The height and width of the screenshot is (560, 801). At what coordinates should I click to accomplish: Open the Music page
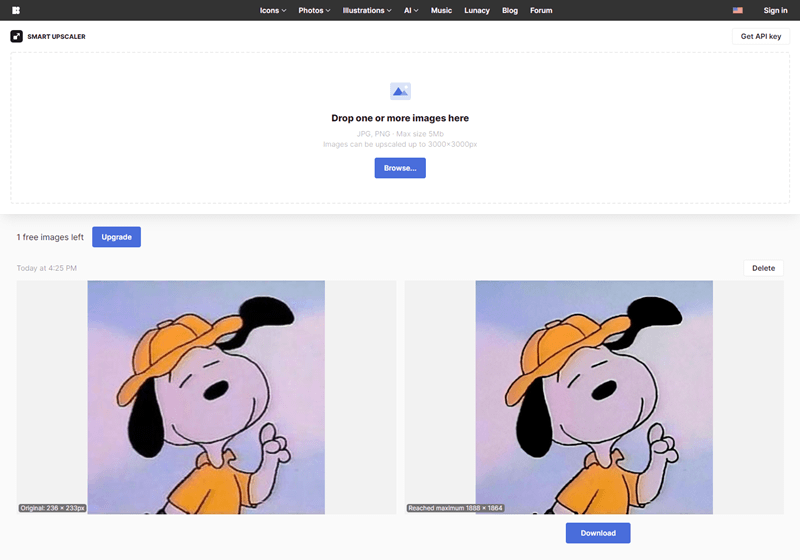[x=441, y=10]
